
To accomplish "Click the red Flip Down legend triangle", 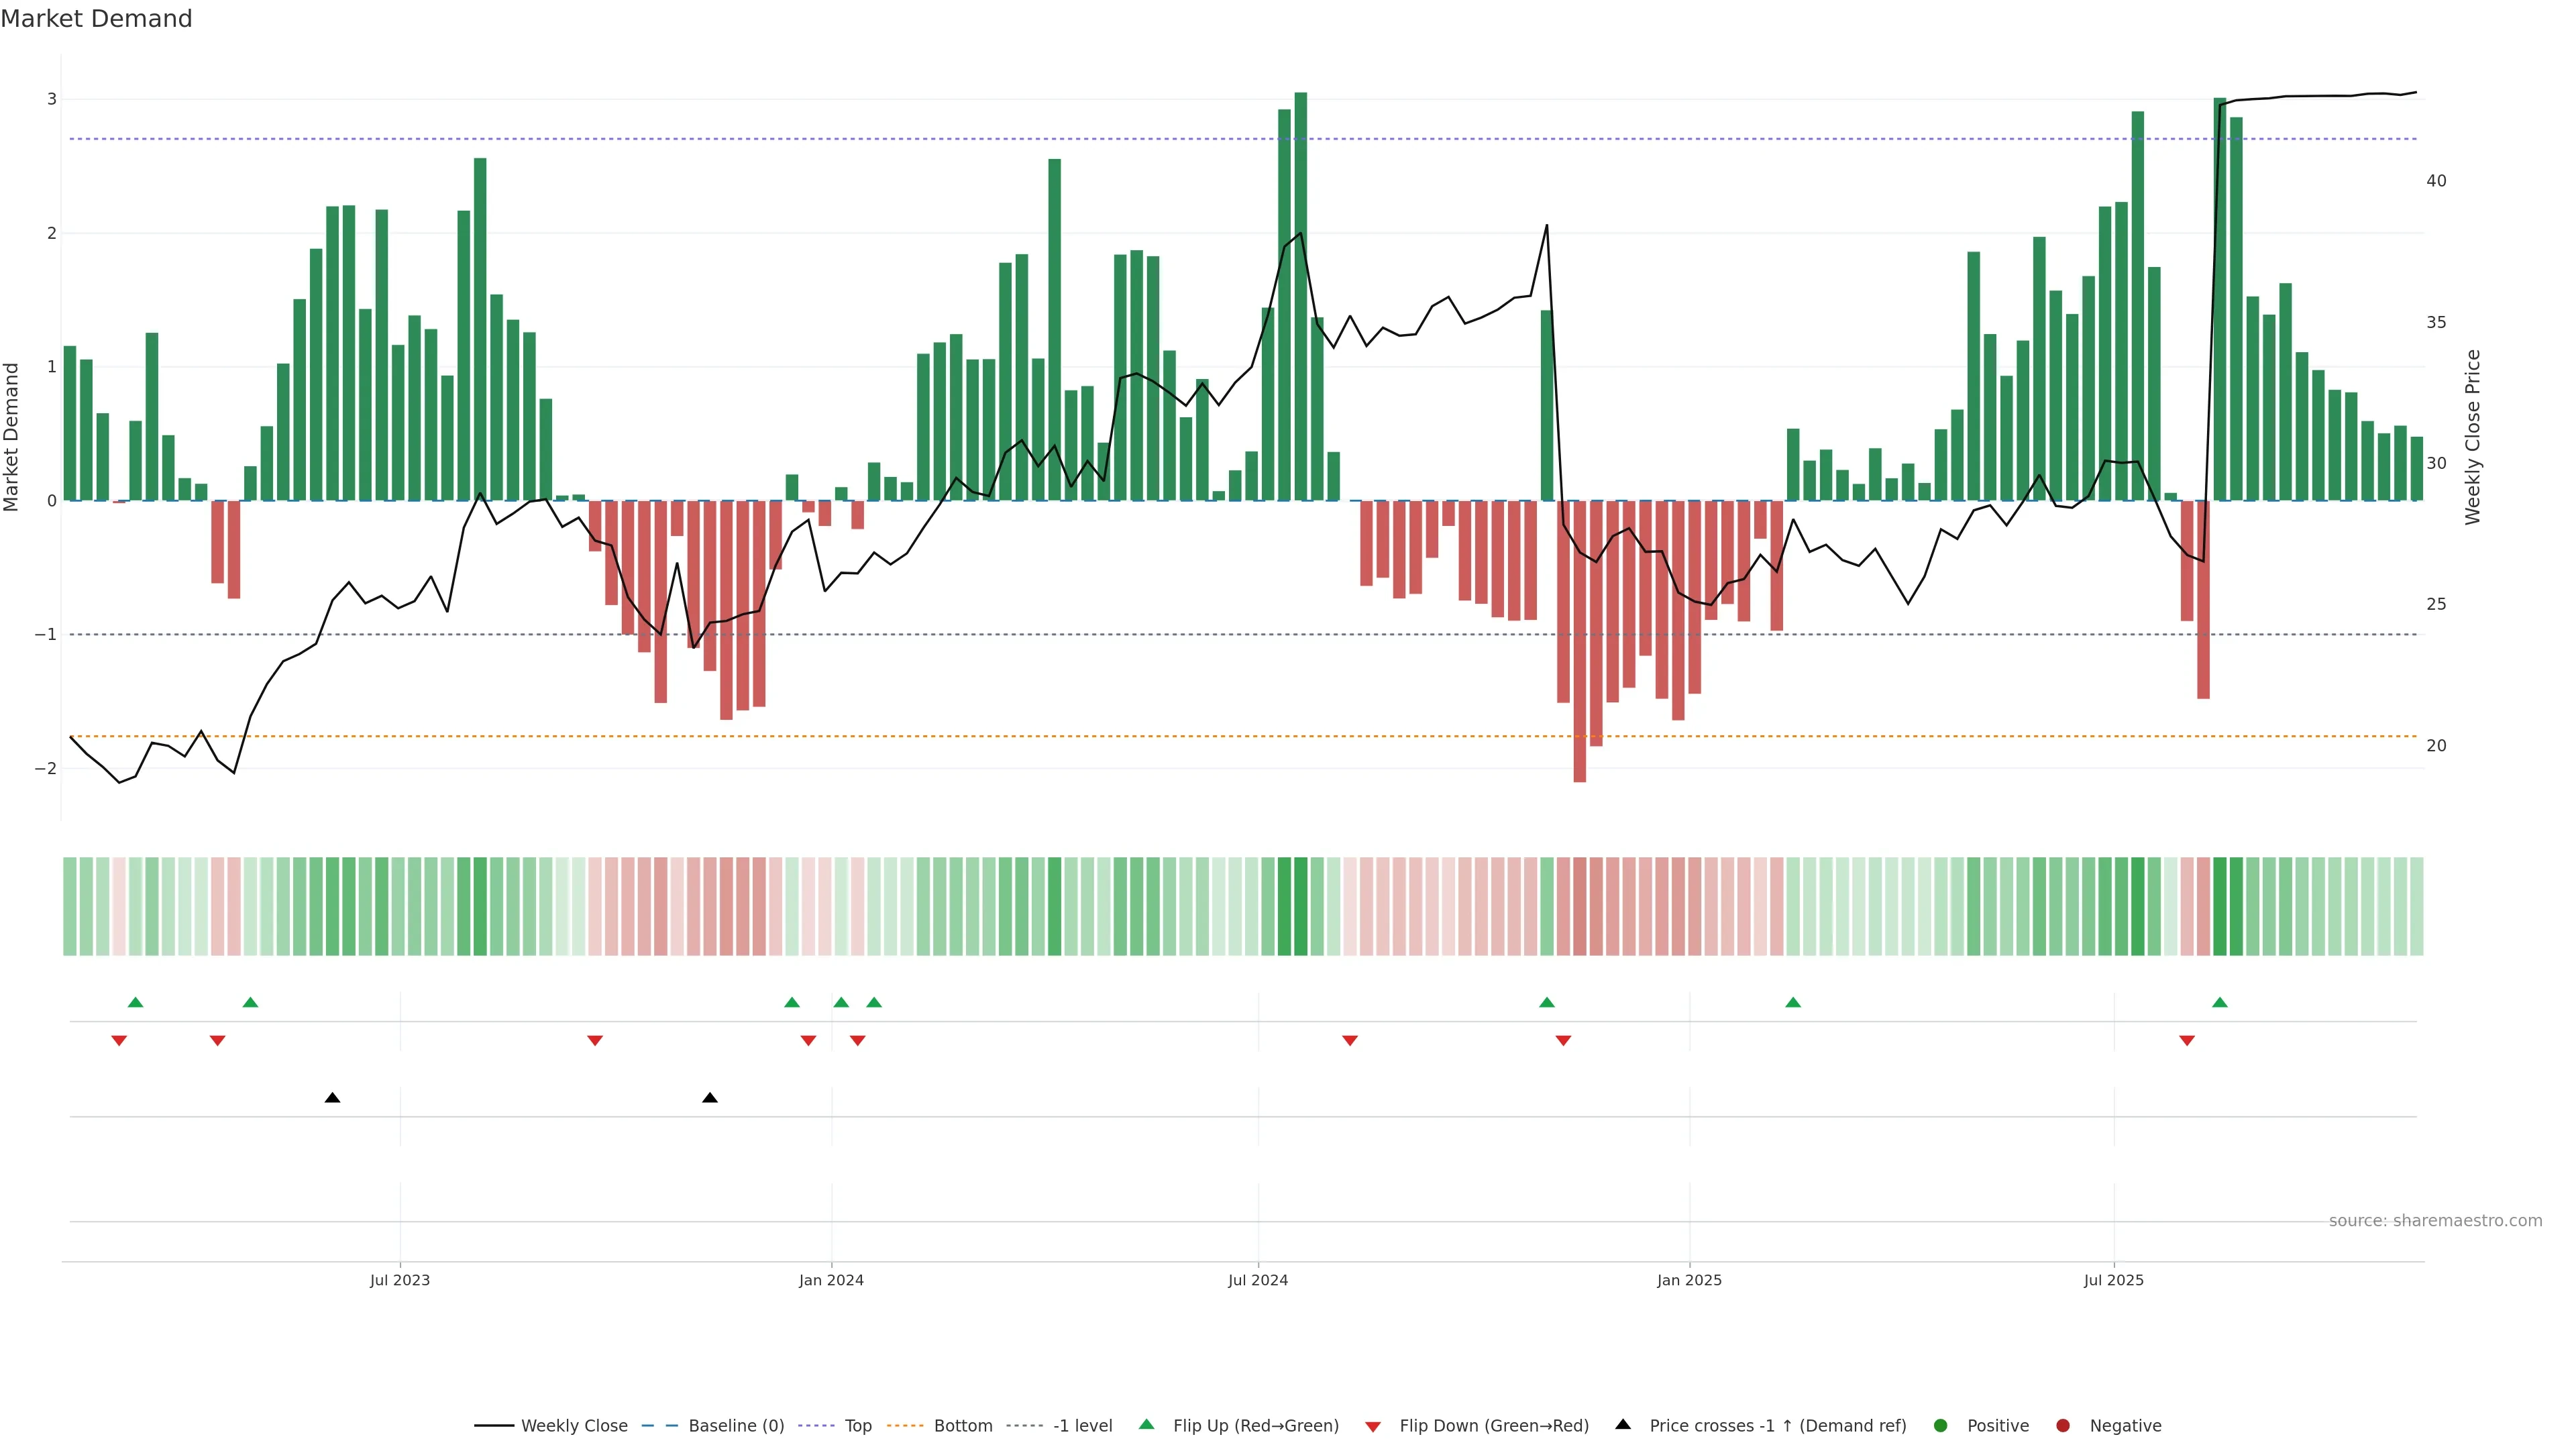I will 1373,1426.
